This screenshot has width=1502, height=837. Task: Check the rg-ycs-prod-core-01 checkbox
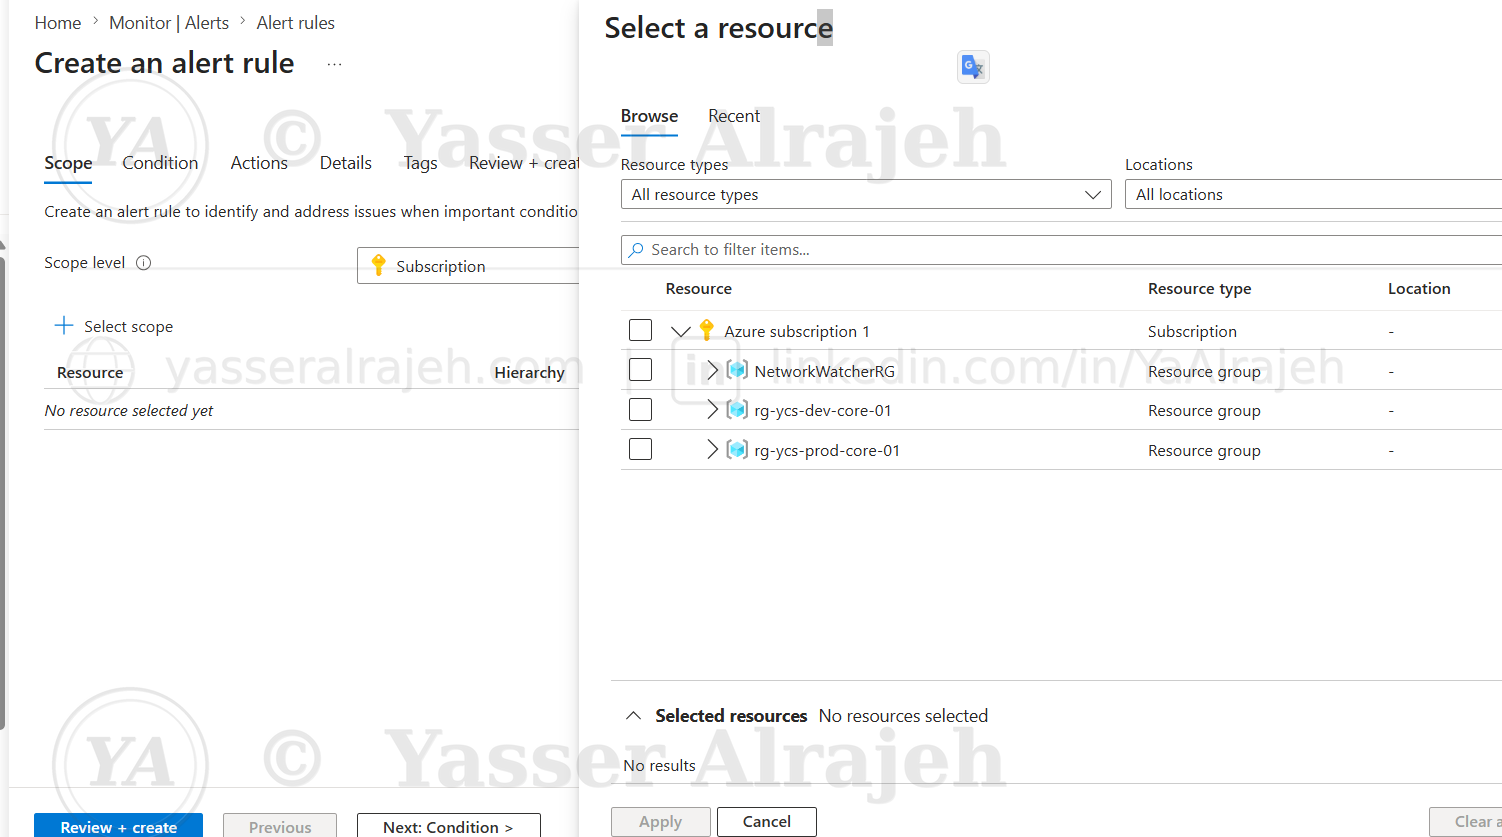(640, 450)
